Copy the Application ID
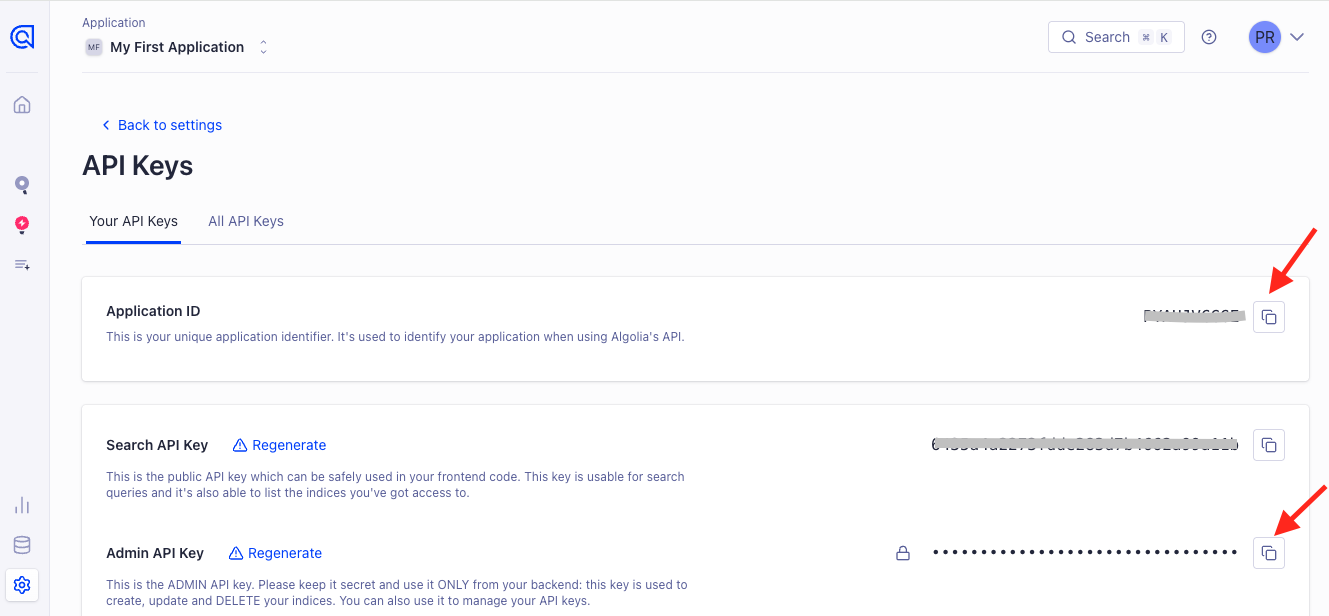The height and width of the screenshot is (616, 1329). tap(1269, 317)
